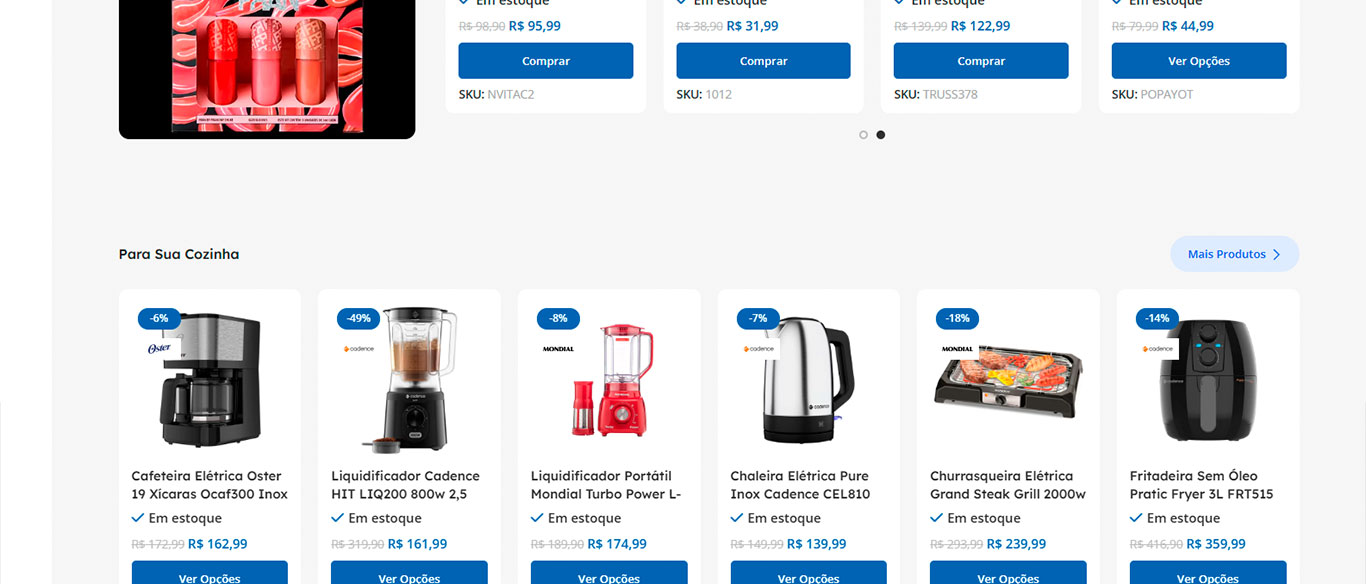Click the -6% badge on the Oster coffee maker
Viewport: 1366px width, 584px height.
(159, 318)
